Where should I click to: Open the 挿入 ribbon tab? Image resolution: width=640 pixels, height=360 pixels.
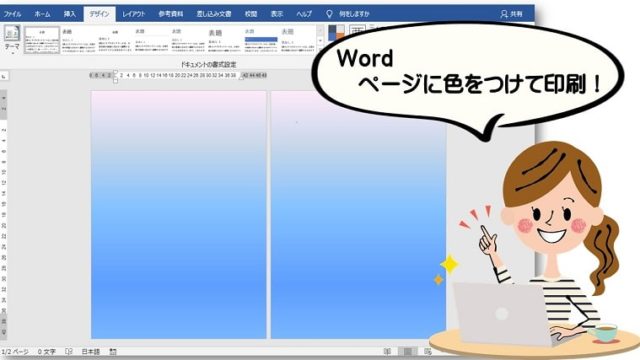[x=70, y=14]
